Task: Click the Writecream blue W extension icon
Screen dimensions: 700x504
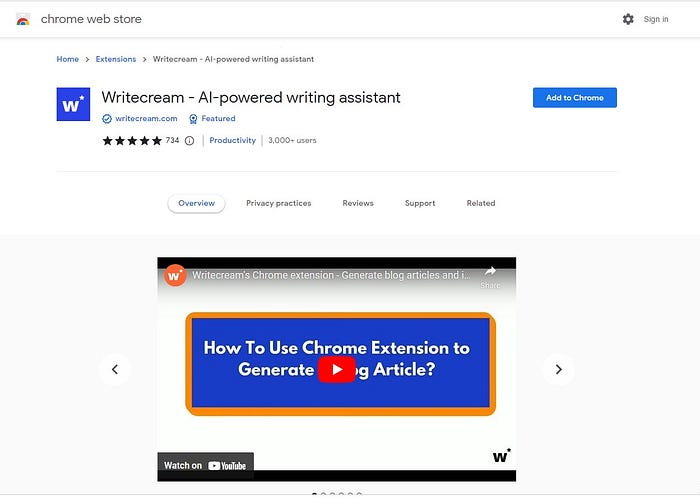Action: pos(73,104)
